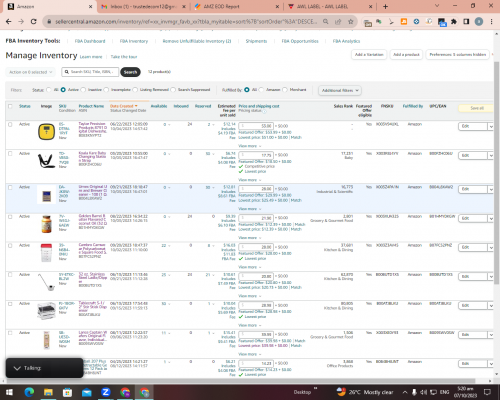This screenshot has width=500, height=400.
Task: Select the Status All radio button
Action: coord(49,90)
